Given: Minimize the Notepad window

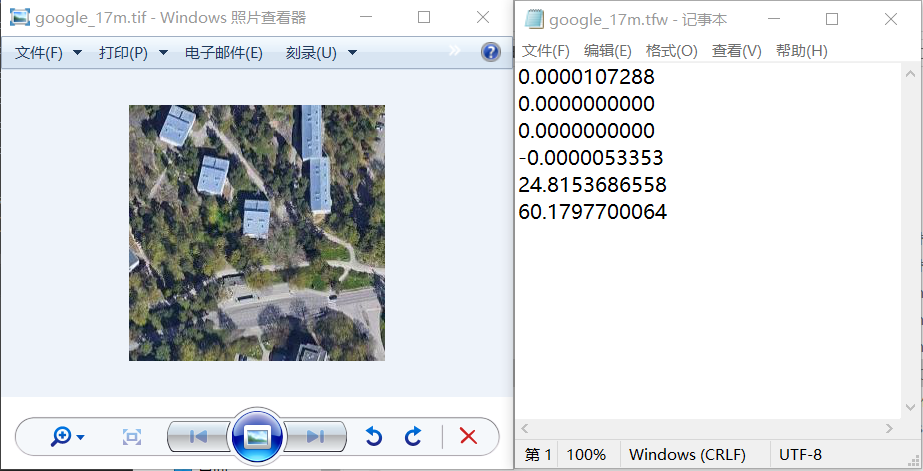Looking at the screenshot, I should pyautogui.click(x=773, y=19).
